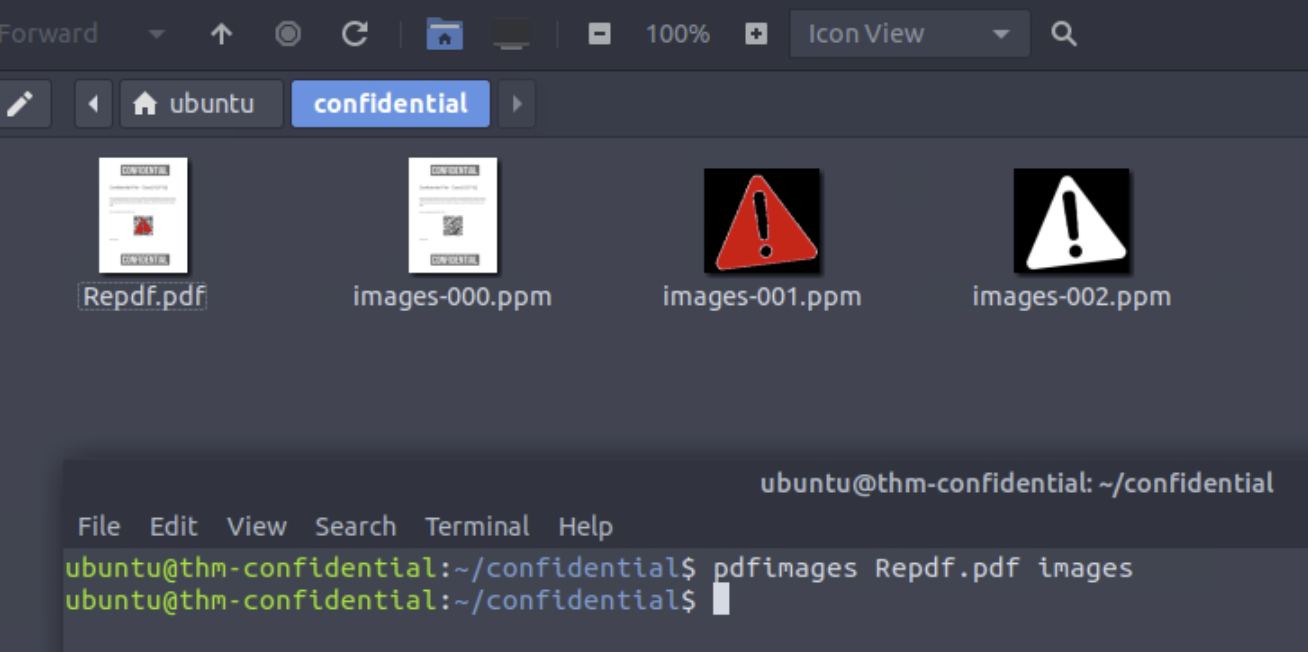Click the Forward navigation button

[49, 34]
